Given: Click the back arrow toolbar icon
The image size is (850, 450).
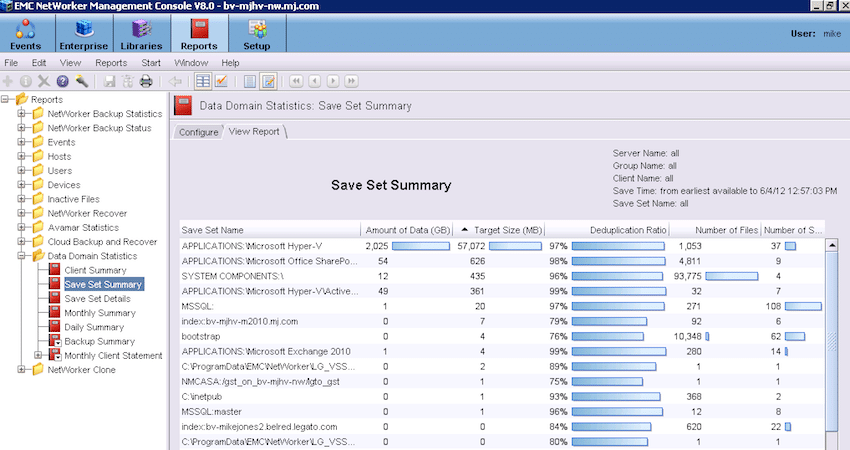Looking at the screenshot, I should tap(175, 81).
